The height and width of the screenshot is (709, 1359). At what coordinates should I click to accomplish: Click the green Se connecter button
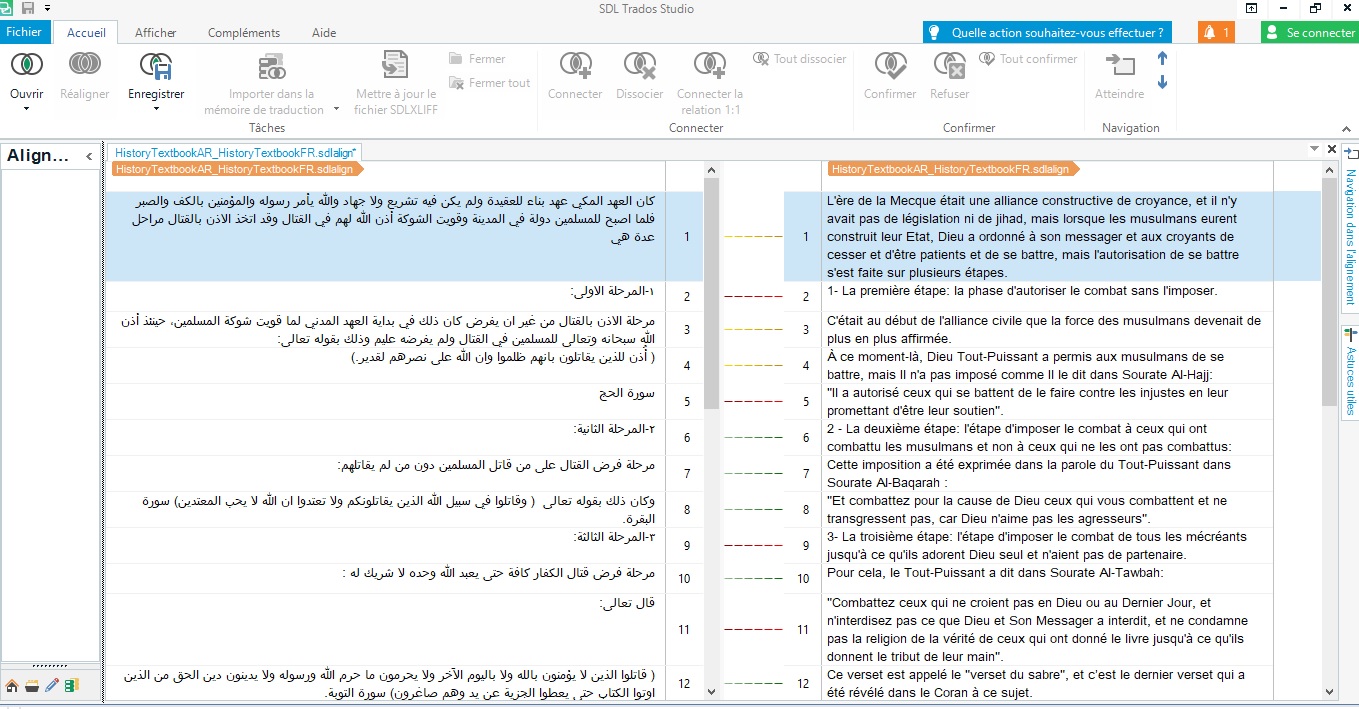(1309, 32)
